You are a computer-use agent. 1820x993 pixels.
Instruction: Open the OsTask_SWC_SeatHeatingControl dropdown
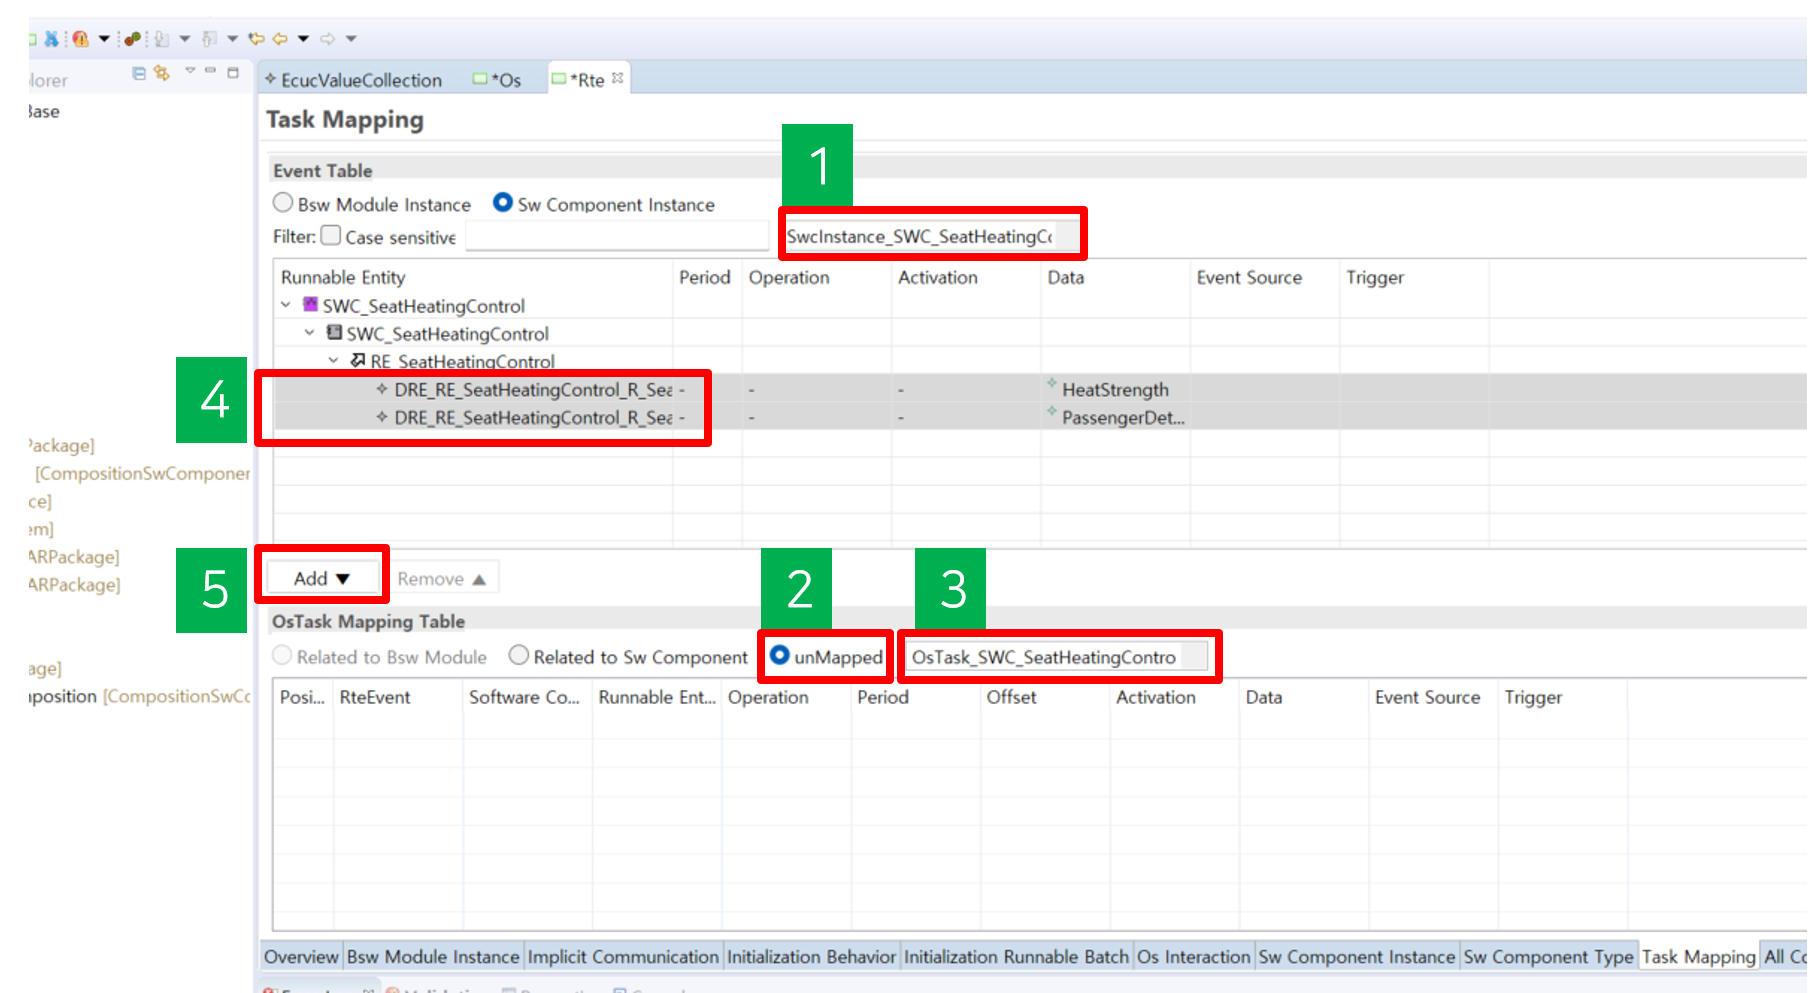[1193, 657]
